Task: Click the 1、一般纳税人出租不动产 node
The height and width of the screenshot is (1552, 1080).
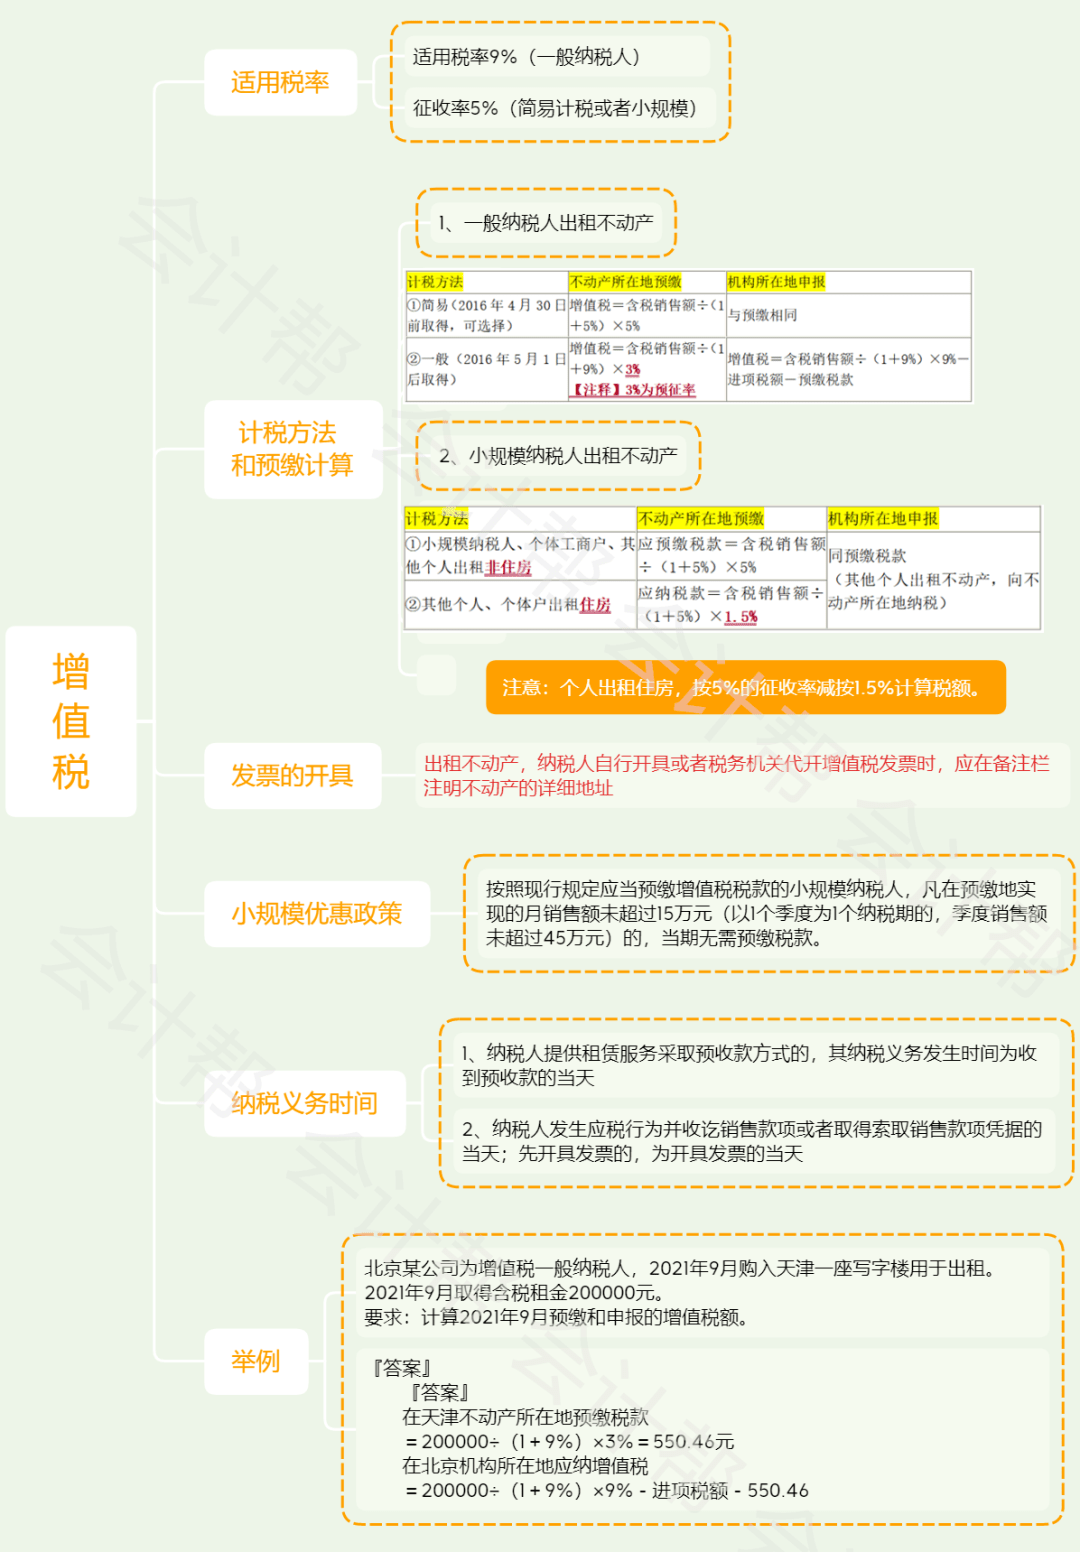Action: 546,223
